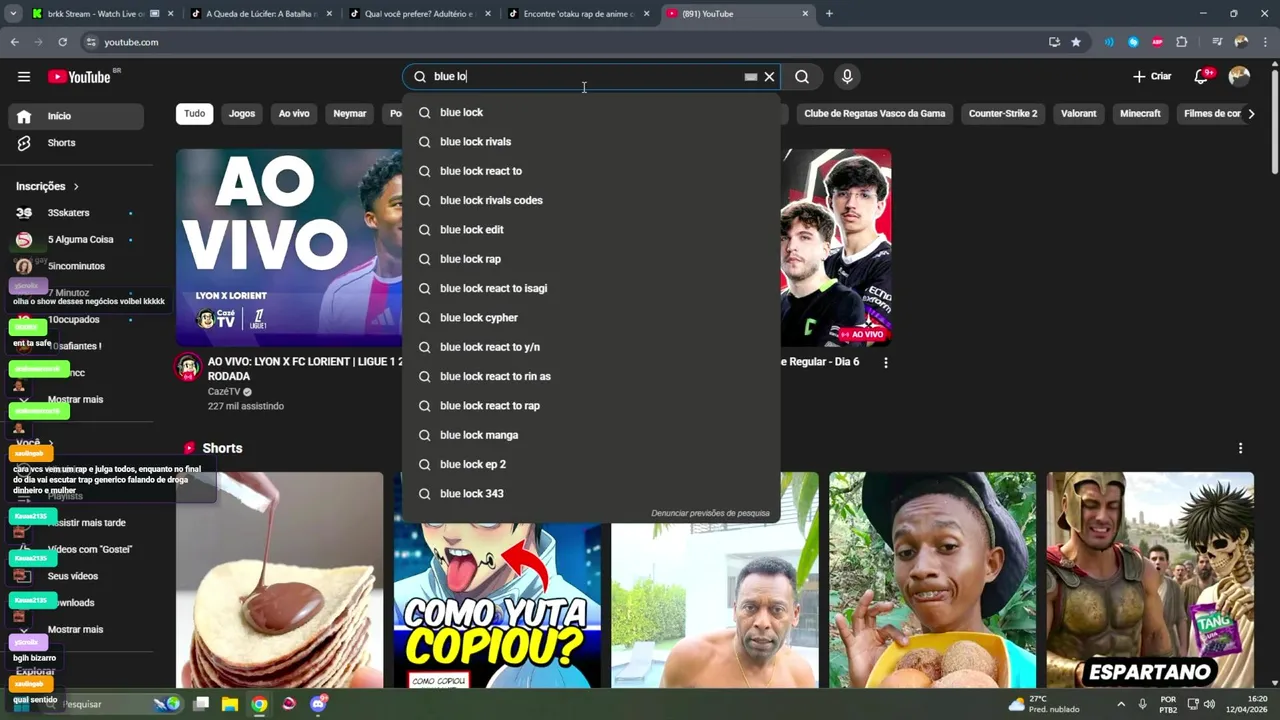Viewport: 1280px width, 720px height.
Task: Pick the "blue lock react to y/n" suggestion
Action: [590, 347]
